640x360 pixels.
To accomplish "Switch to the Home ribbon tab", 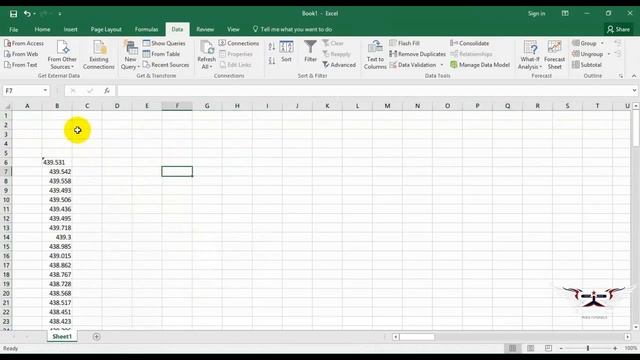I will coord(42,29).
